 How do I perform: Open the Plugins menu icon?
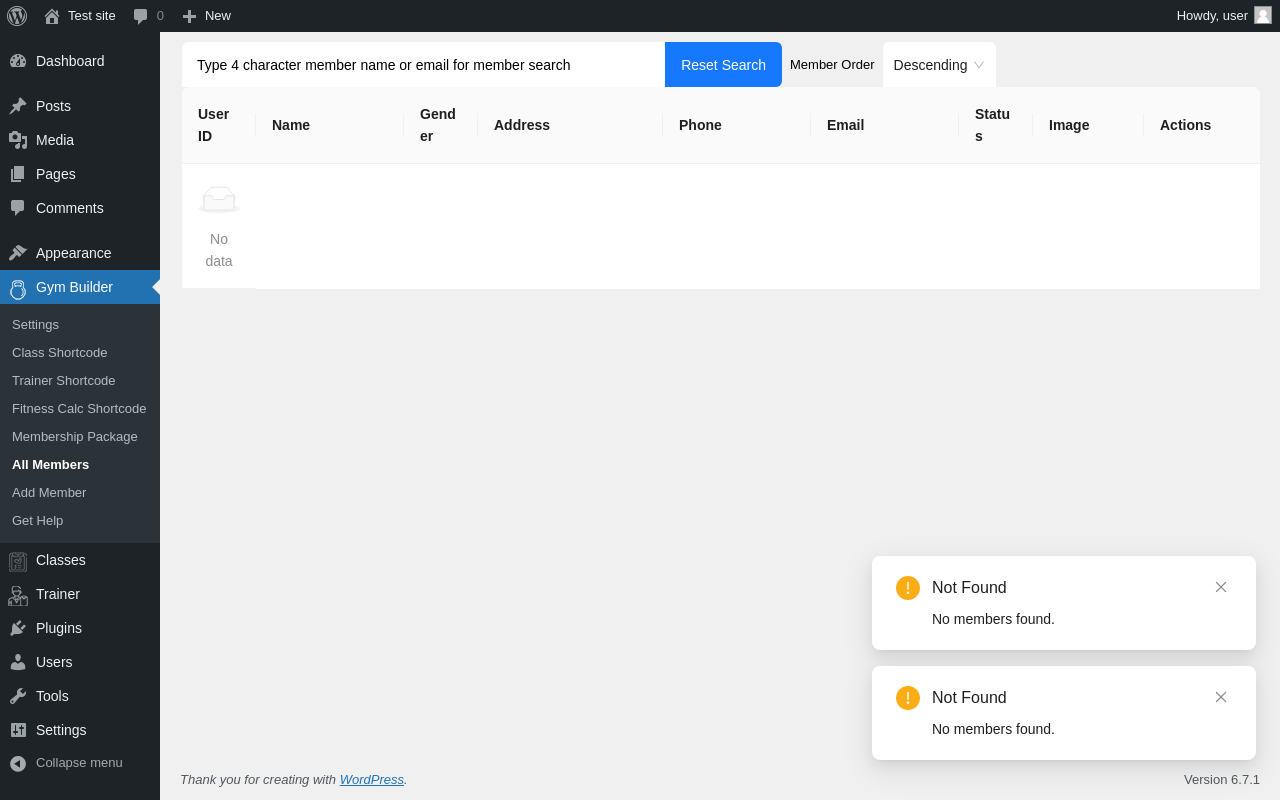click(18, 628)
